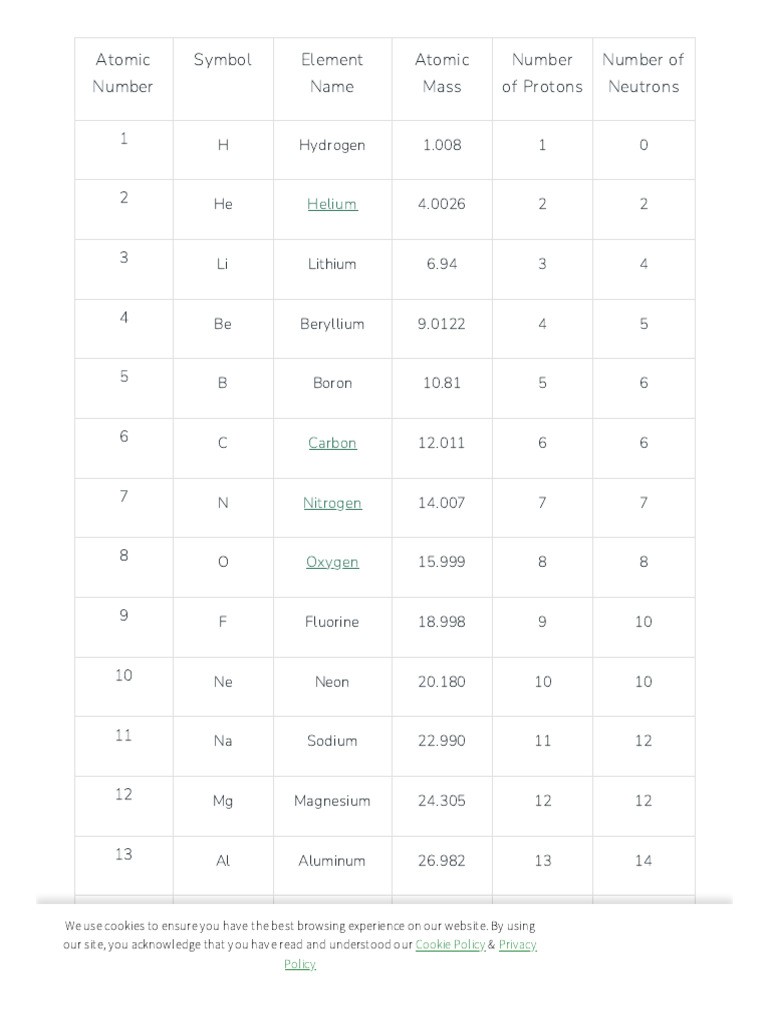Select the Element Name header cell
This screenshot has height=1024, width=768.
[332, 73]
